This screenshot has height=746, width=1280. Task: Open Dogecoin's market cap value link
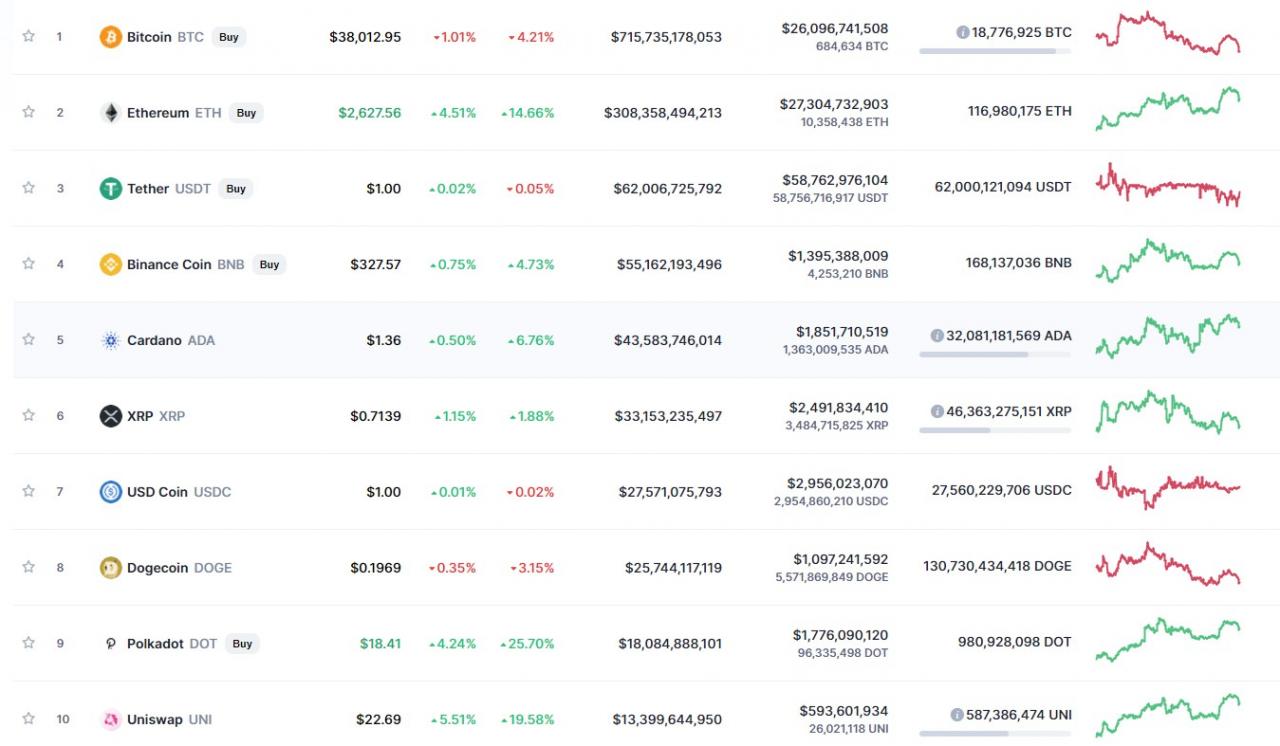click(667, 568)
